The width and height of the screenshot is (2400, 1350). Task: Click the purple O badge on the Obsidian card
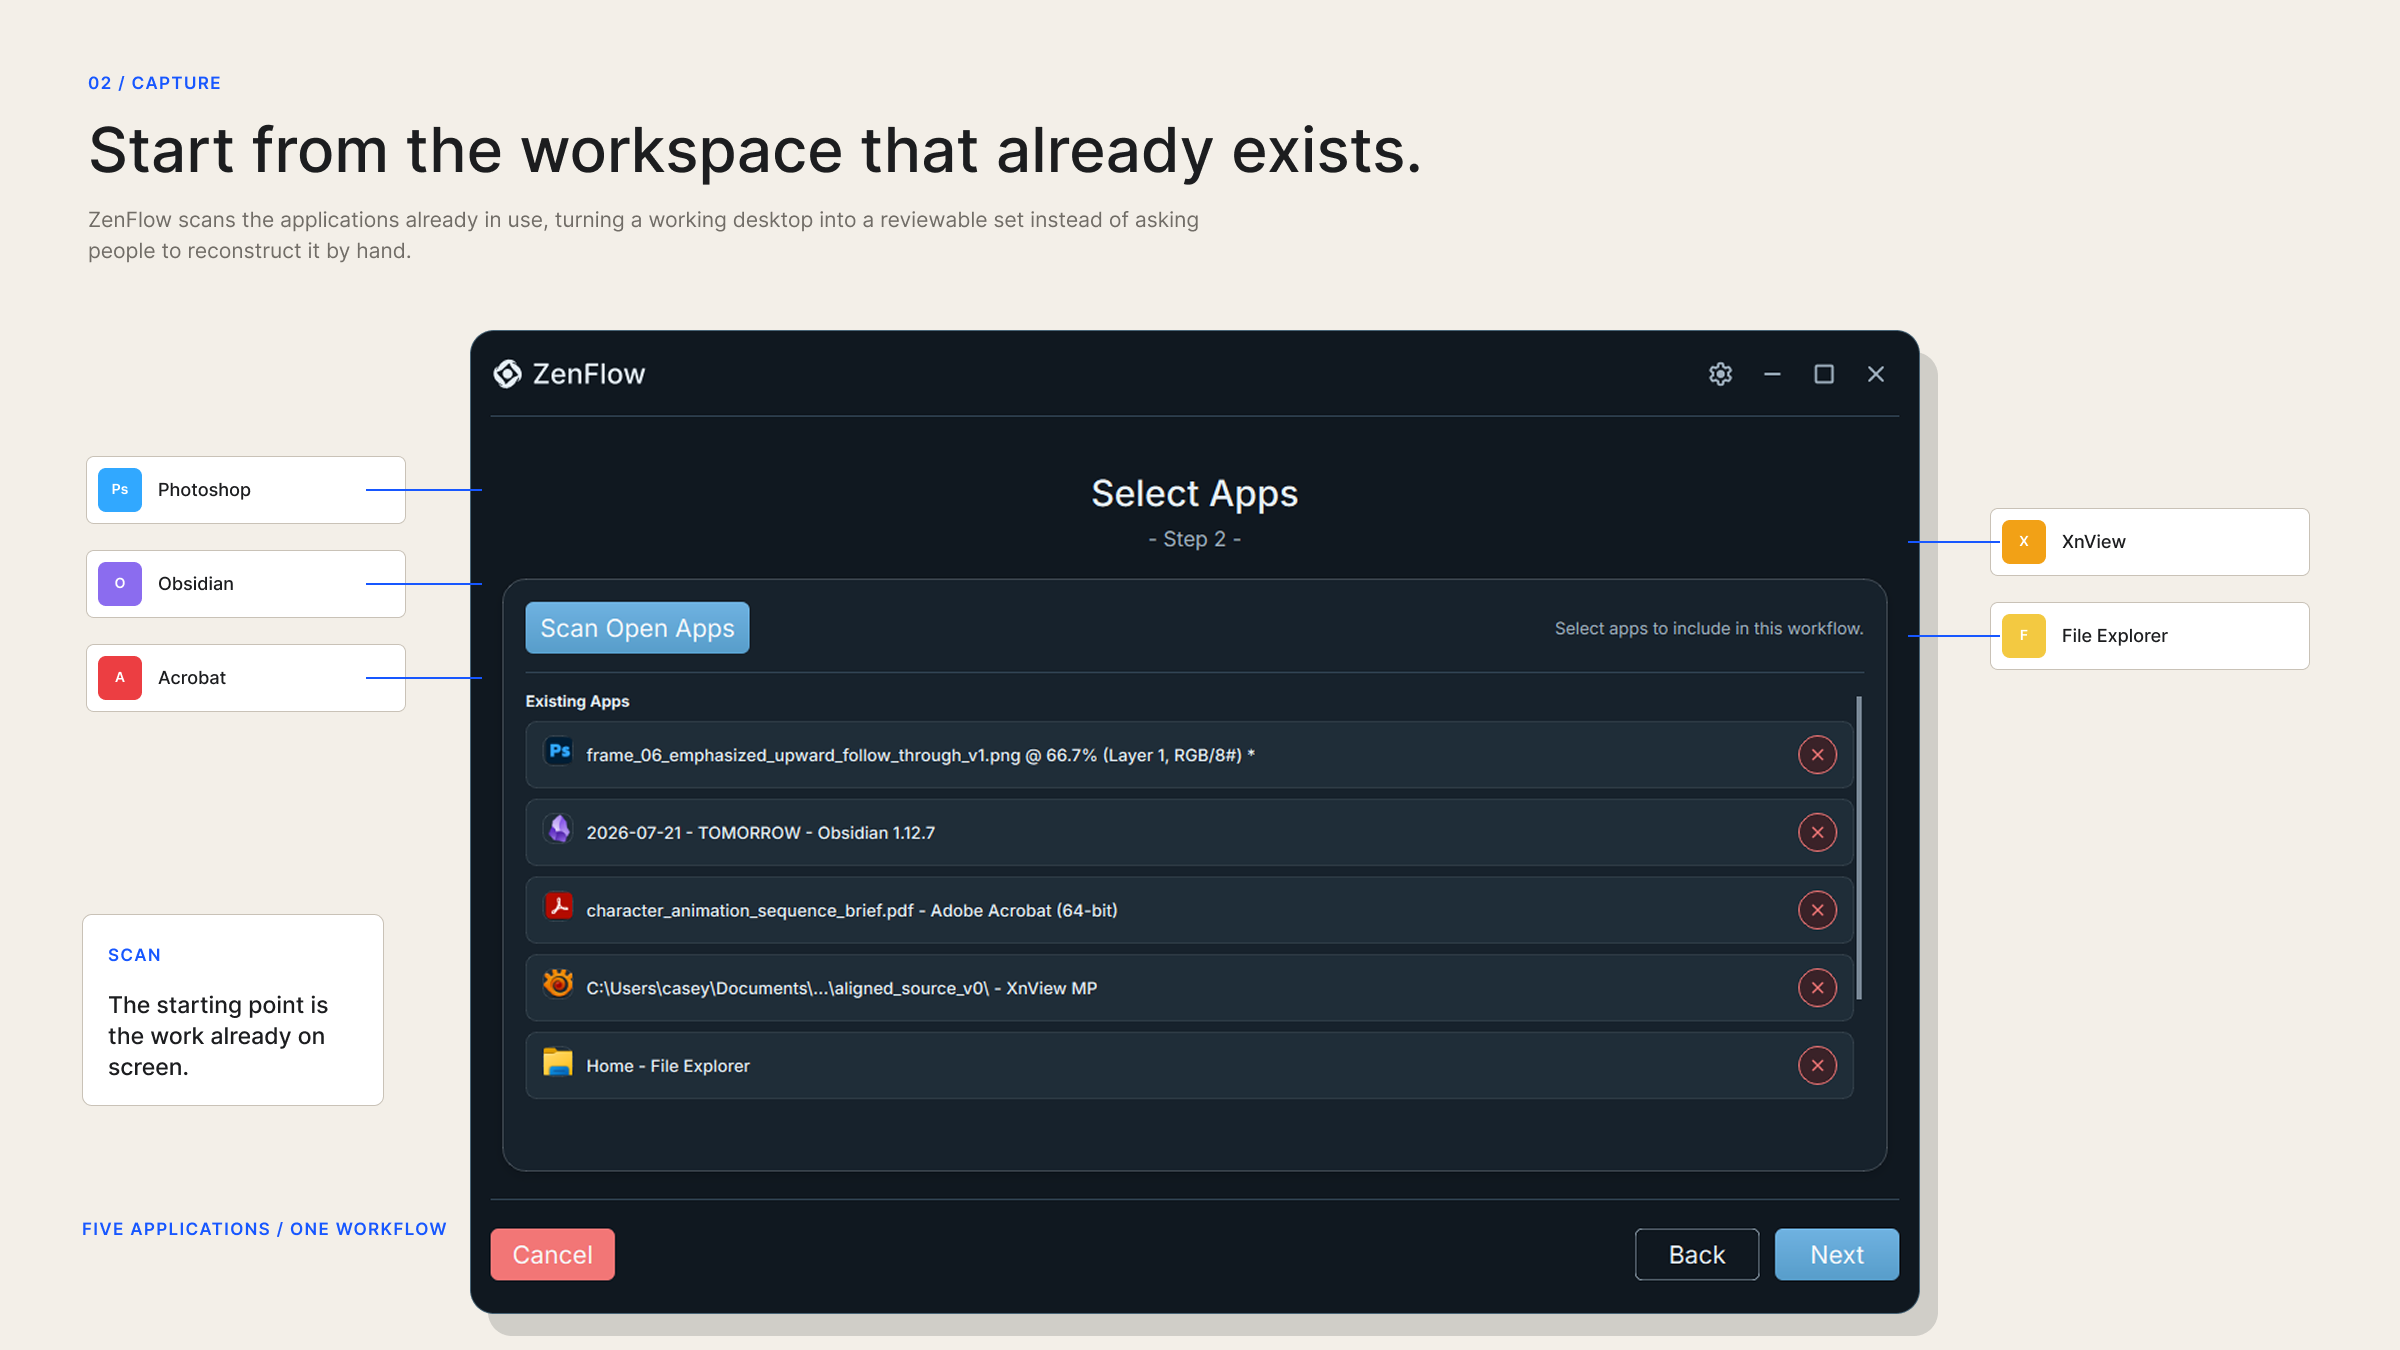tap(120, 584)
